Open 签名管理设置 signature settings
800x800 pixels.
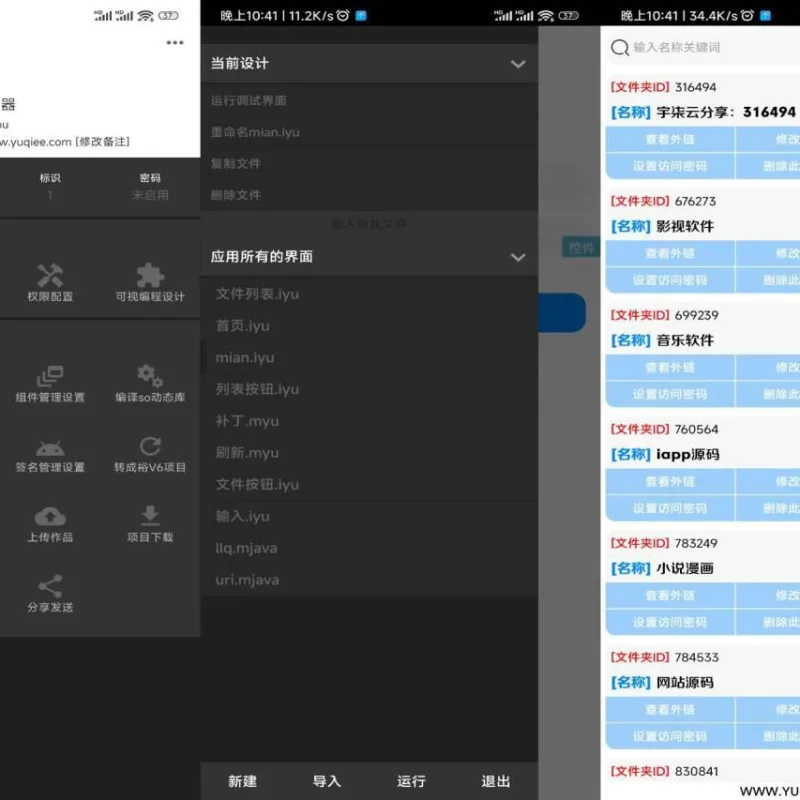pos(50,455)
